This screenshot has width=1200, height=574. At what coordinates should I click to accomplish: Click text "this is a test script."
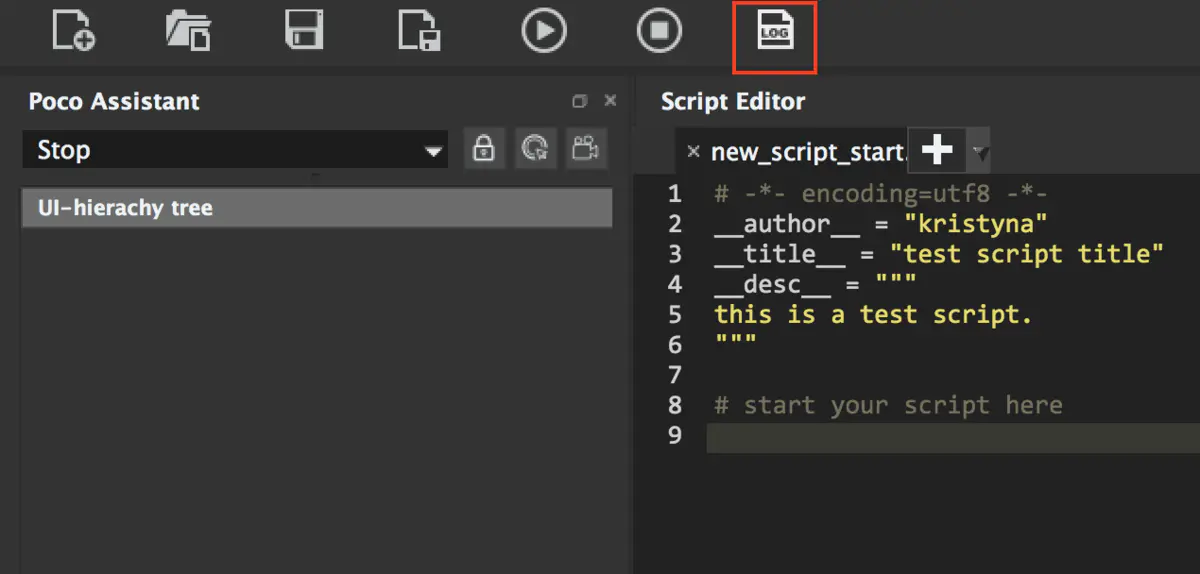pos(873,315)
